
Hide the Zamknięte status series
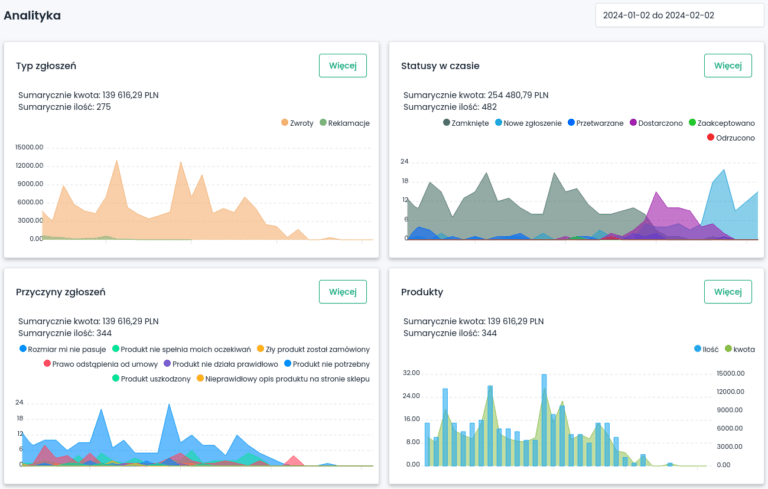[468, 122]
